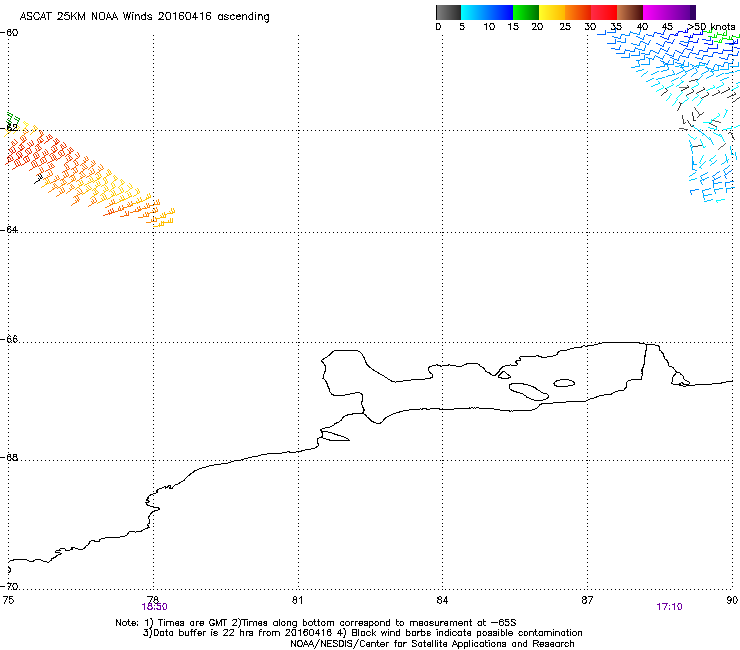Click the yellow 20-25 knots legend swatch
The width and height of the screenshot is (740, 650).
coord(552,12)
